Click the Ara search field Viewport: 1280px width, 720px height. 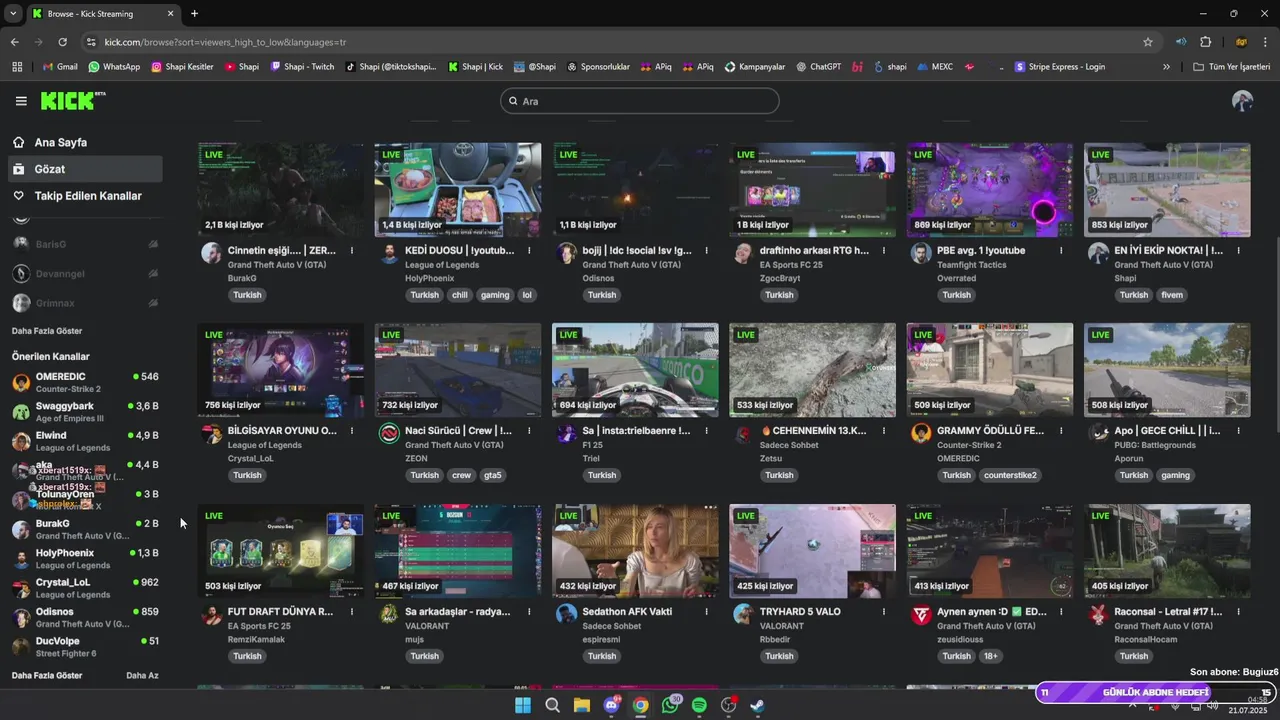[x=640, y=101]
